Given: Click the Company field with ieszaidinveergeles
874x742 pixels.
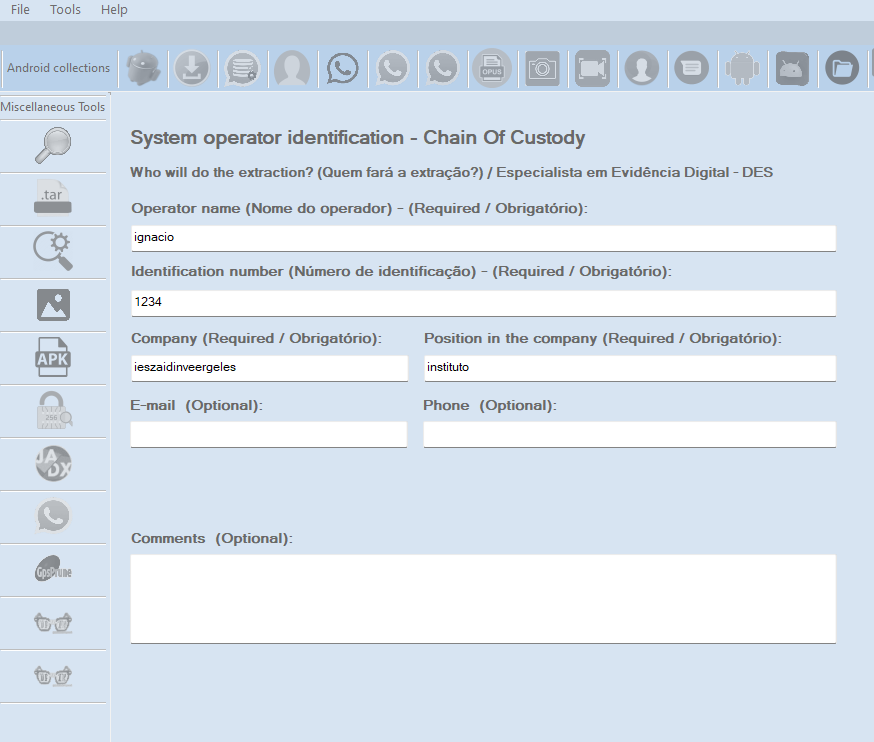Looking at the screenshot, I should [269, 368].
